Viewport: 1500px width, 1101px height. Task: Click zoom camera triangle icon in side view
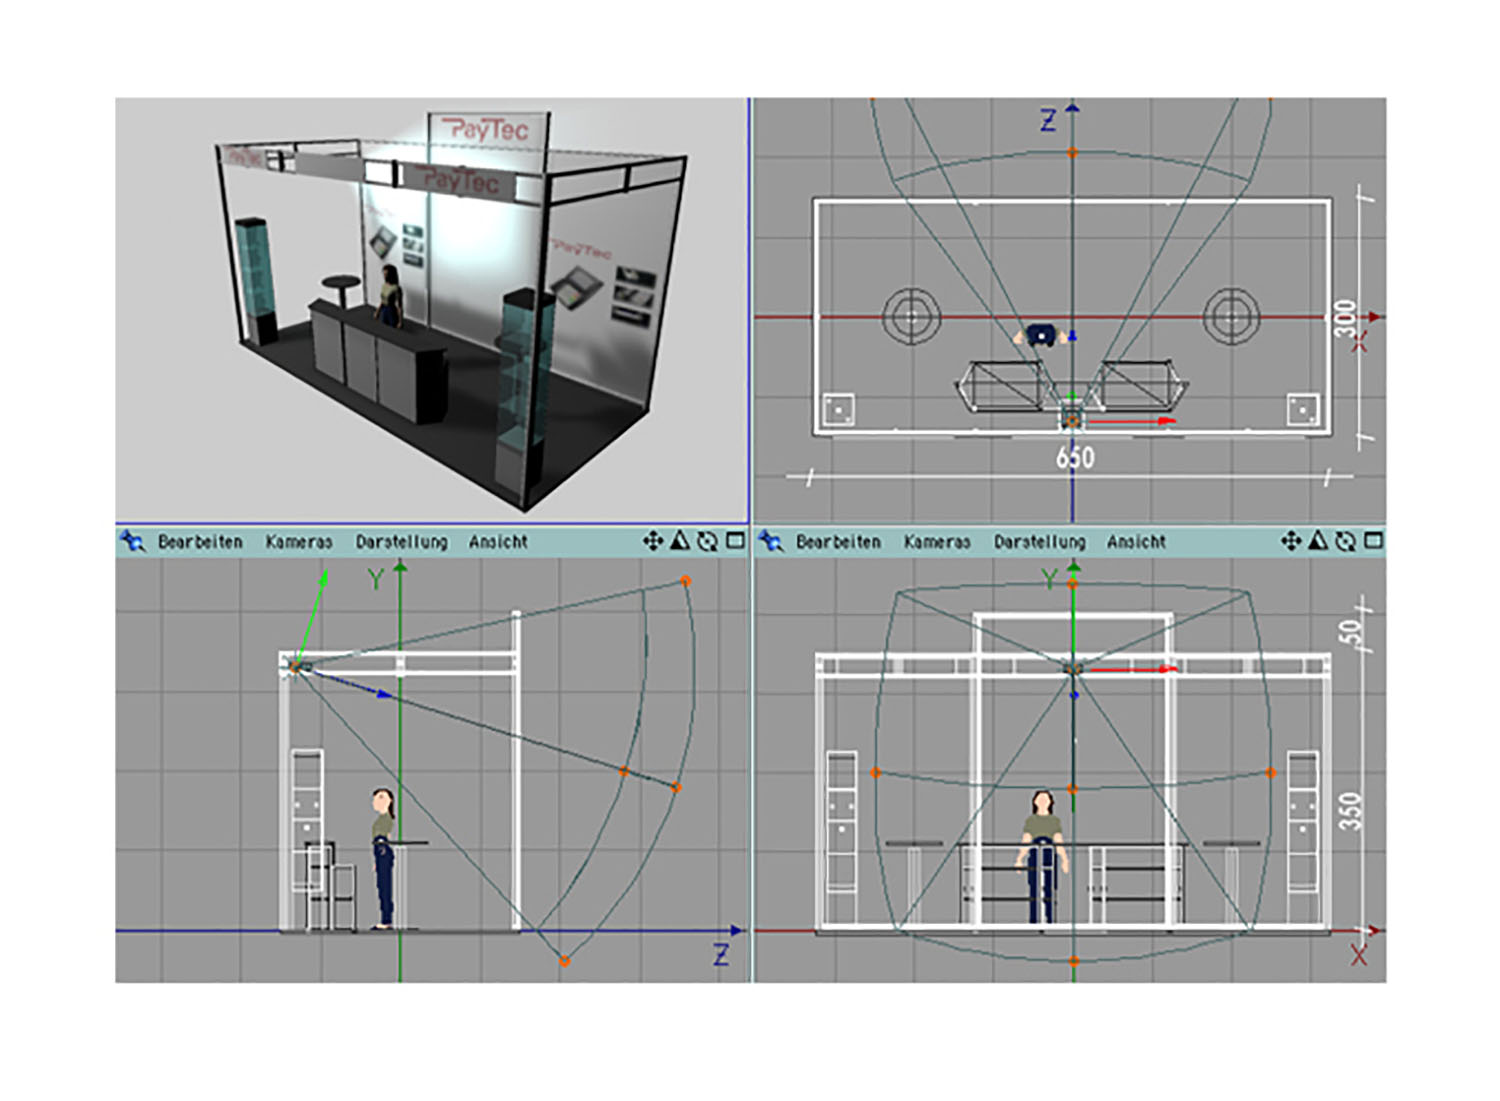(x=680, y=541)
